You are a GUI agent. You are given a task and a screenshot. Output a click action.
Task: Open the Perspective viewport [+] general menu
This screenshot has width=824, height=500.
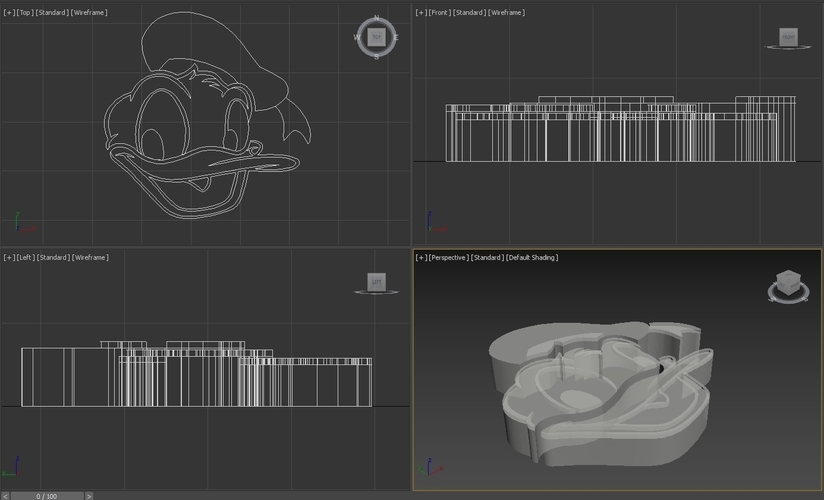pyautogui.click(x=421, y=258)
